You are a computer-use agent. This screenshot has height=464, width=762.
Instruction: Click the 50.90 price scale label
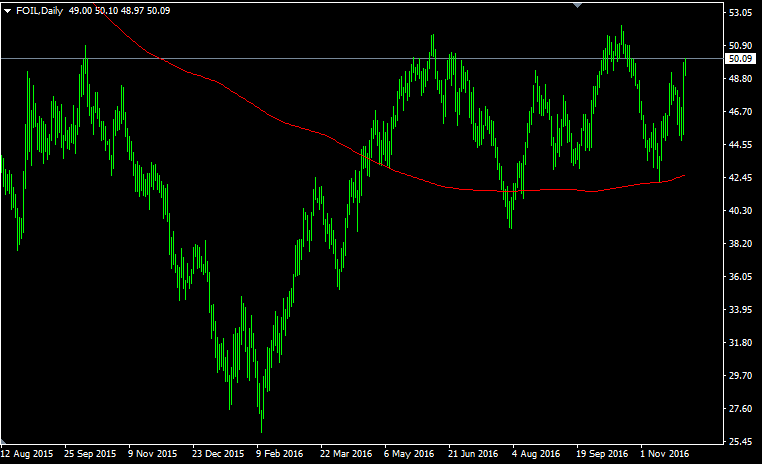click(741, 46)
